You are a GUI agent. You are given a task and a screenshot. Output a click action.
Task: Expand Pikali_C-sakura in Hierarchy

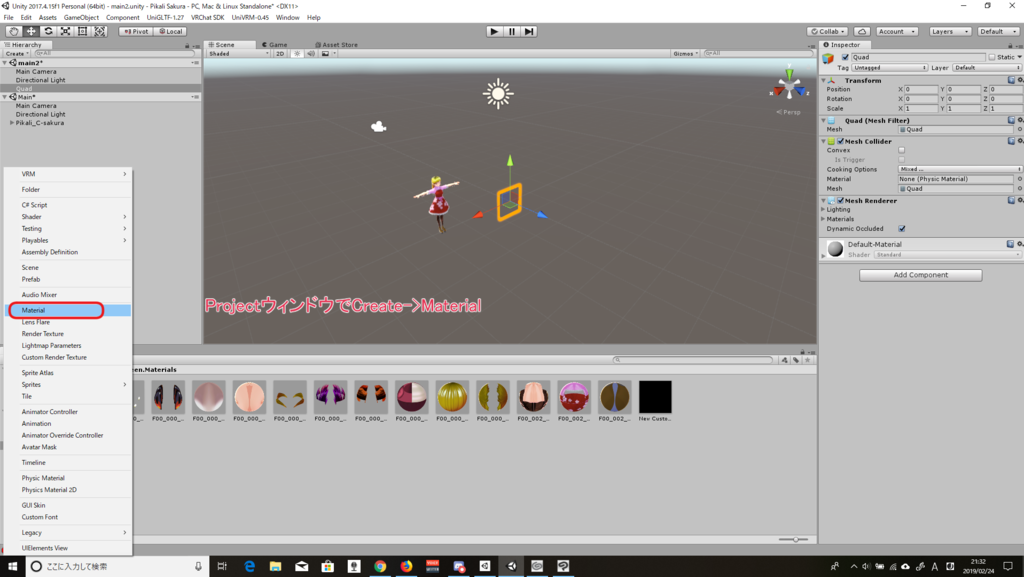pos(12,123)
